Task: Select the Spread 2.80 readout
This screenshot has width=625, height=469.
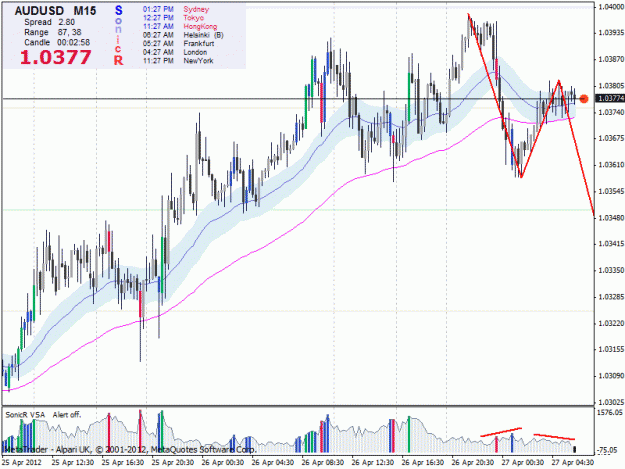Action: pos(49,22)
